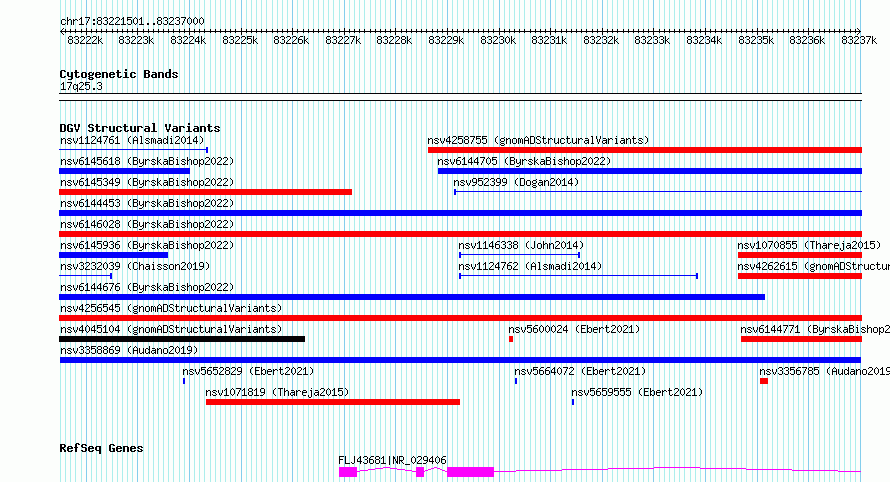Click the nsv1124761 (Alsmadi2014) variant label

pos(132,140)
